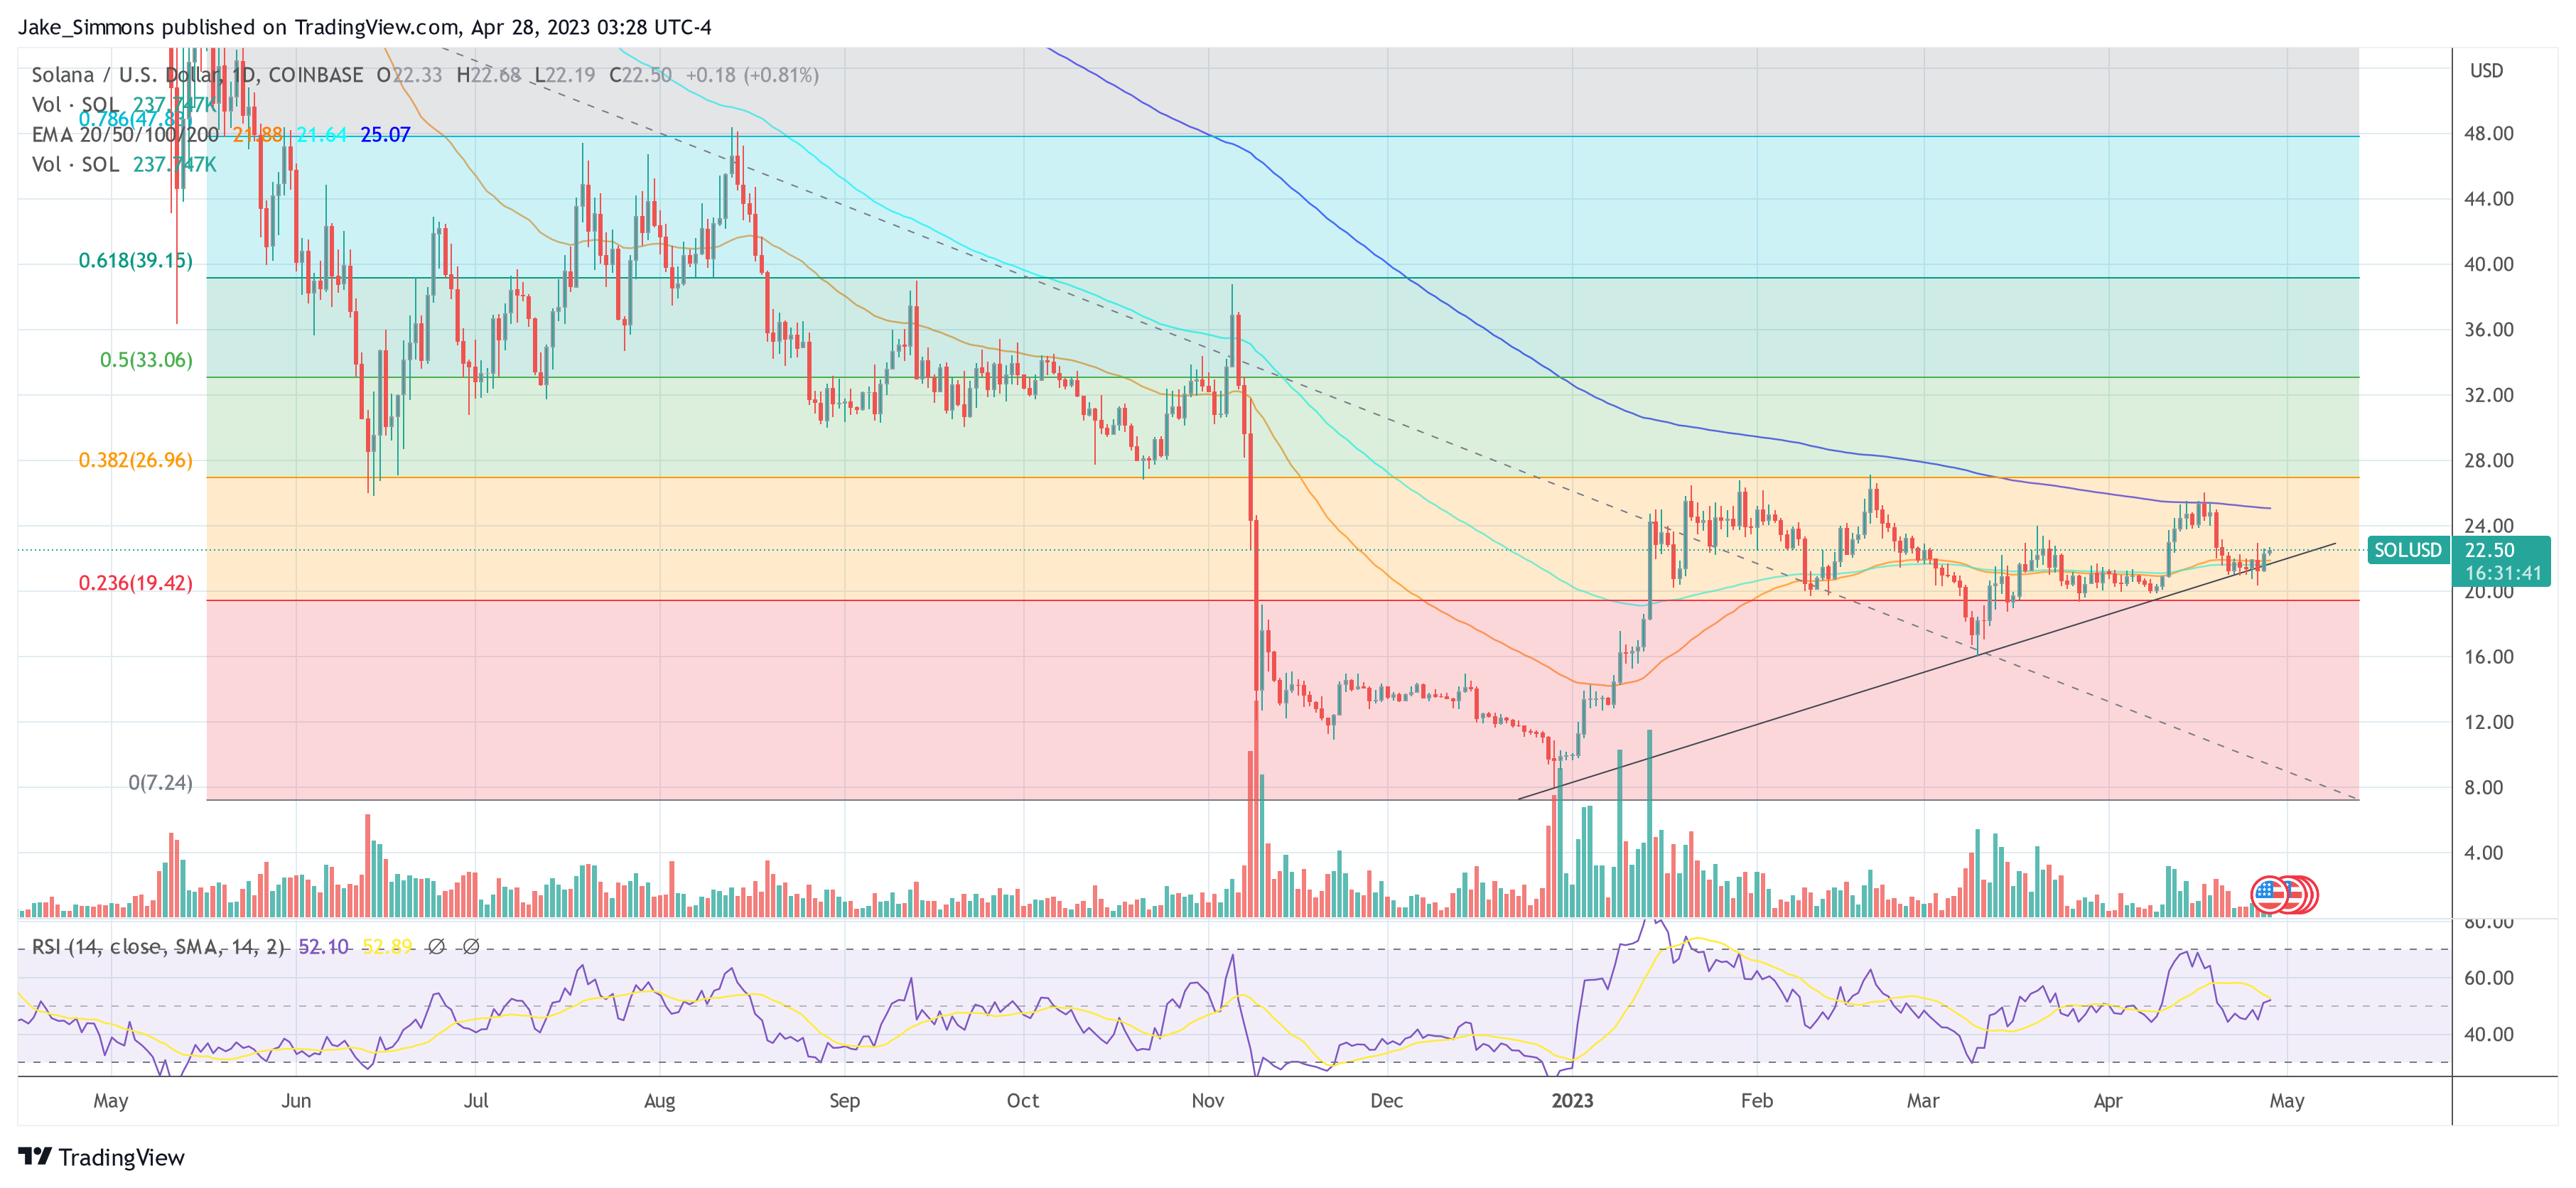Click the 0.5(33.06) Fibonacci level label

pos(146,360)
